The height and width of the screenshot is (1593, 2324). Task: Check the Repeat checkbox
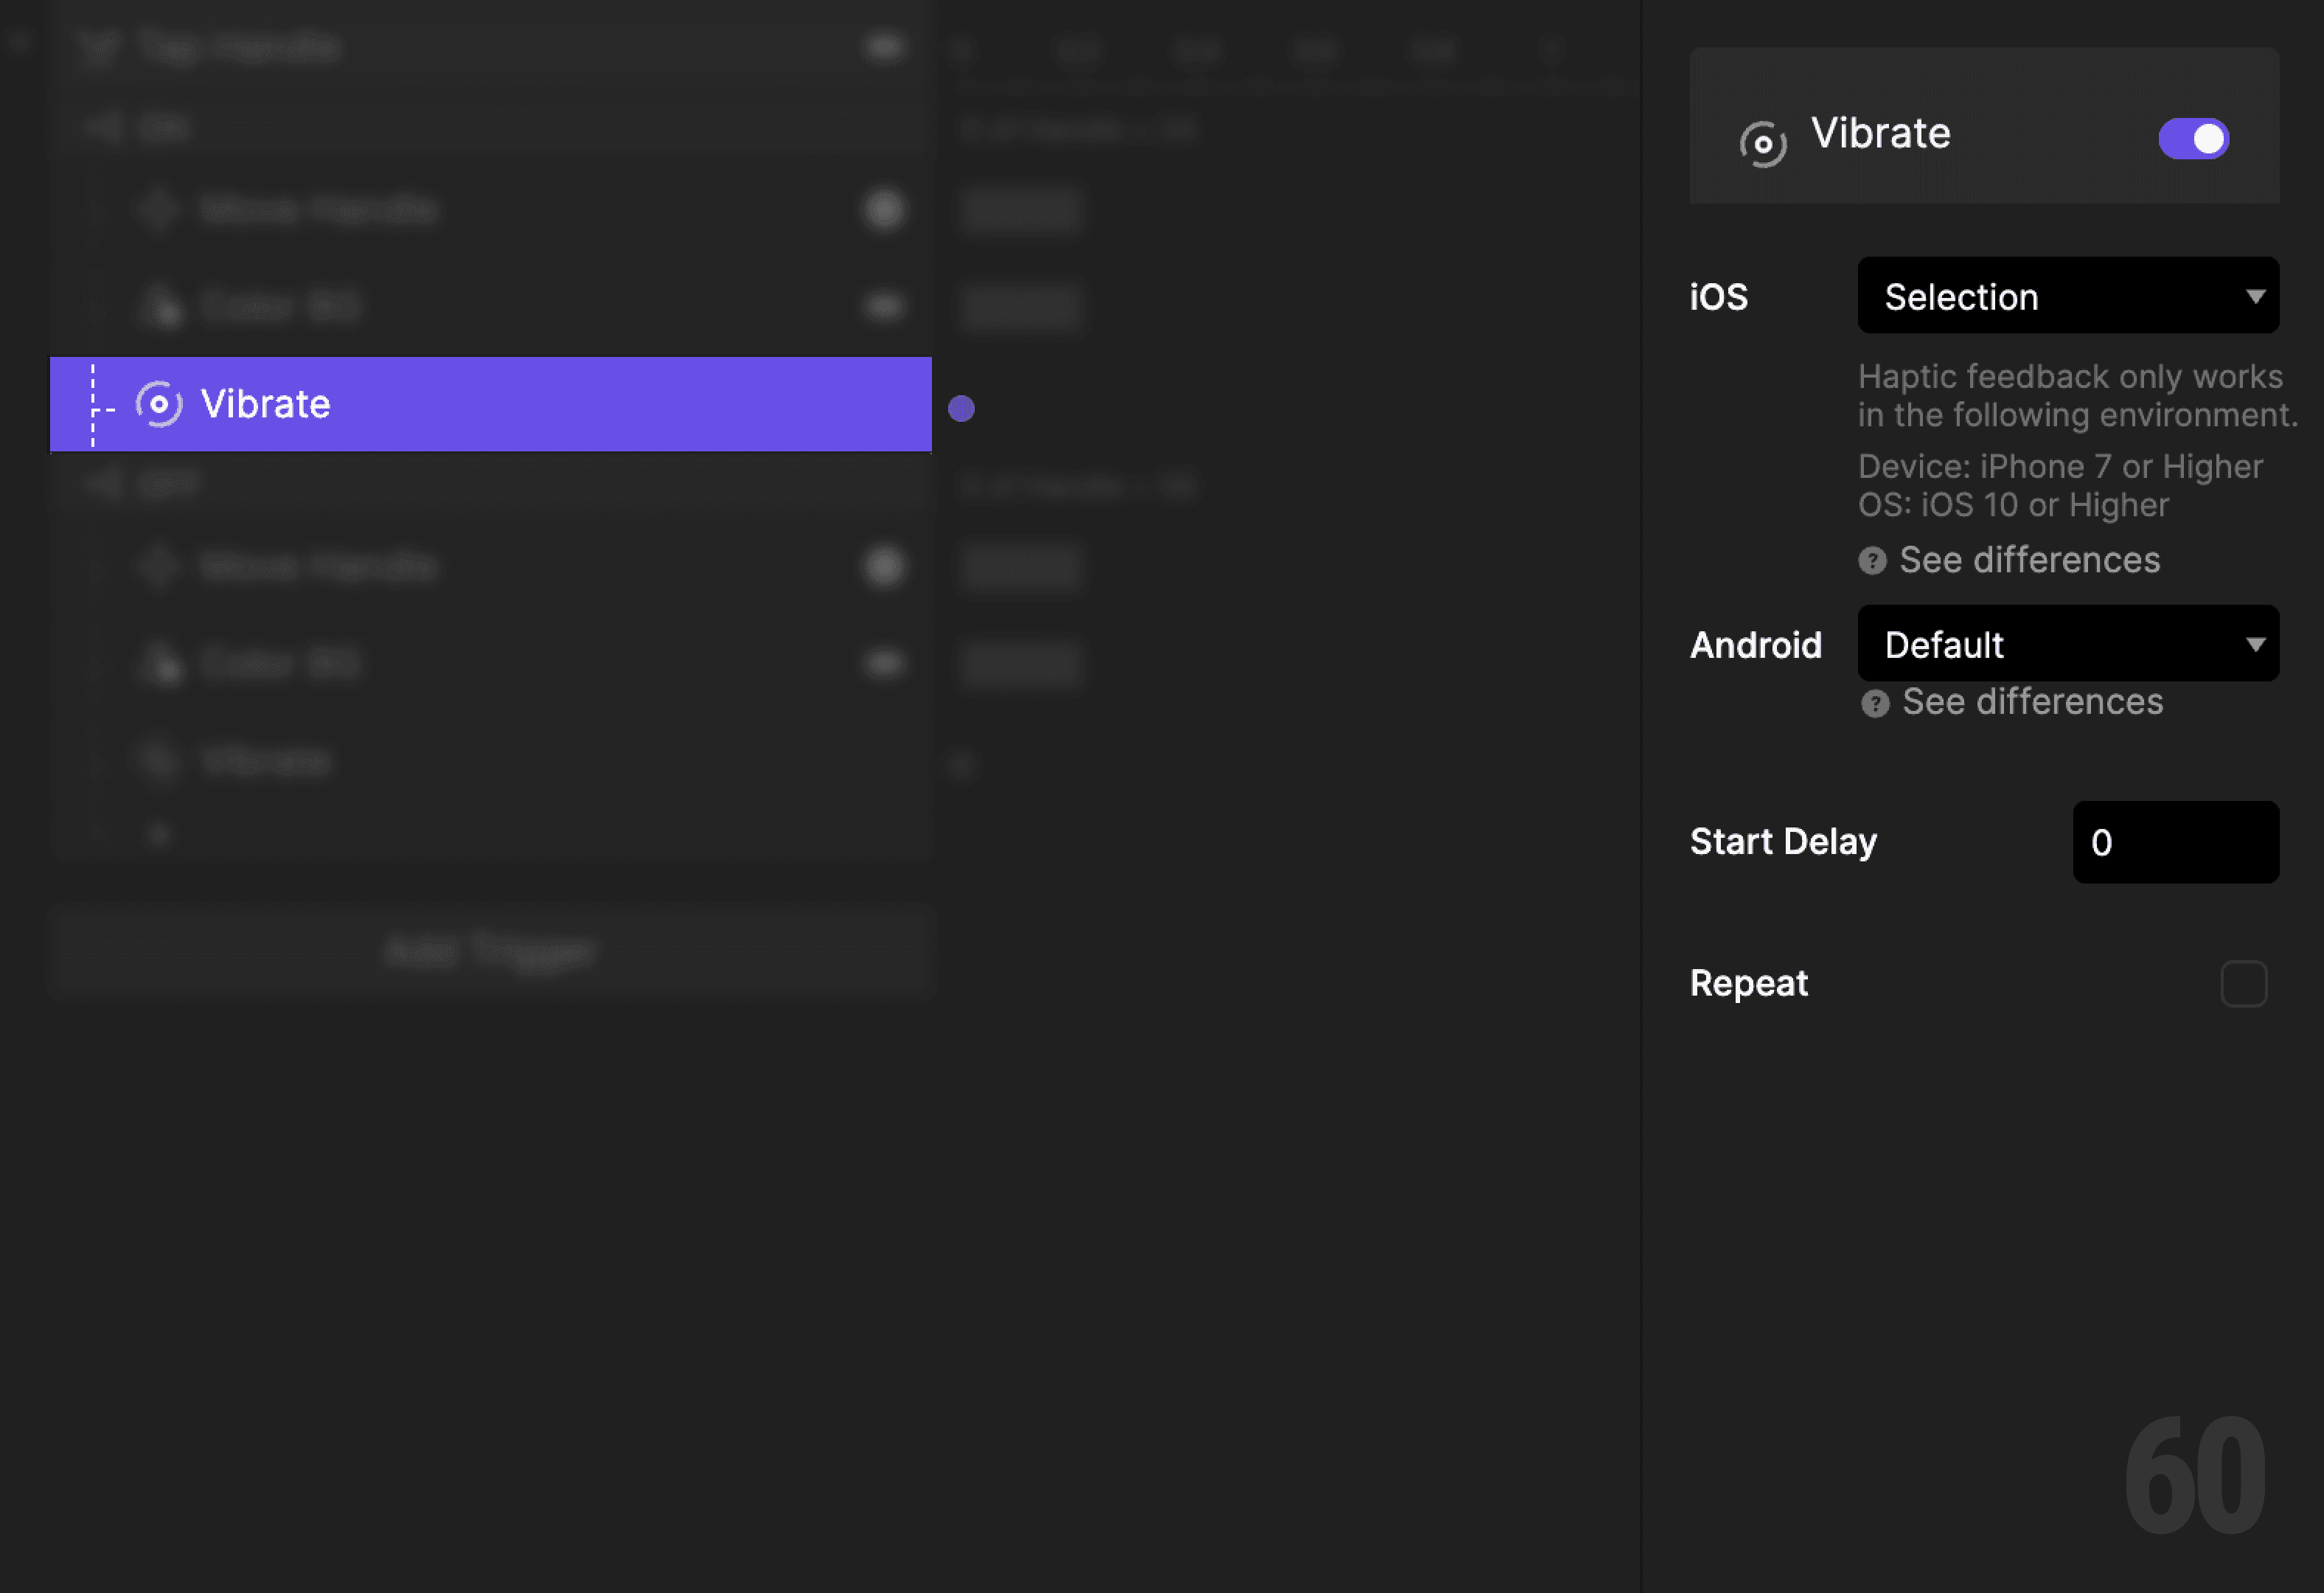(x=2243, y=984)
